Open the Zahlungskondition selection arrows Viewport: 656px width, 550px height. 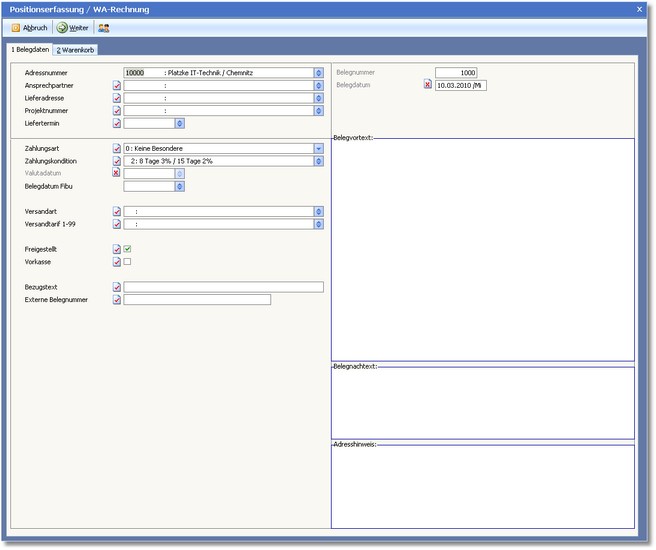coord(318,161)
